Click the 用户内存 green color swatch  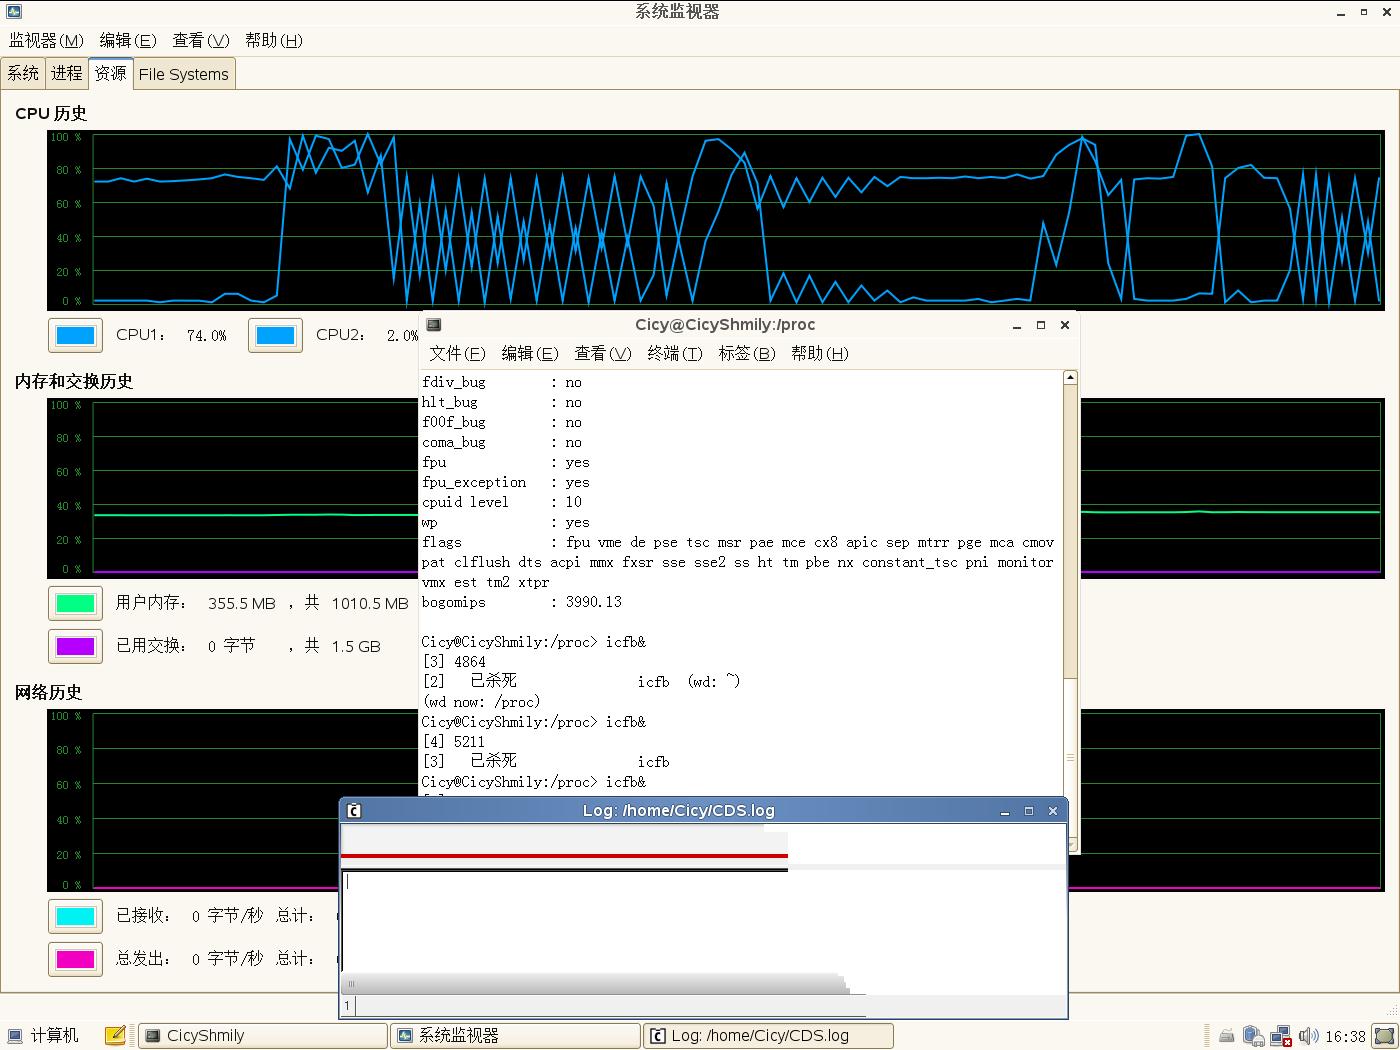click(x=75, y=603)
